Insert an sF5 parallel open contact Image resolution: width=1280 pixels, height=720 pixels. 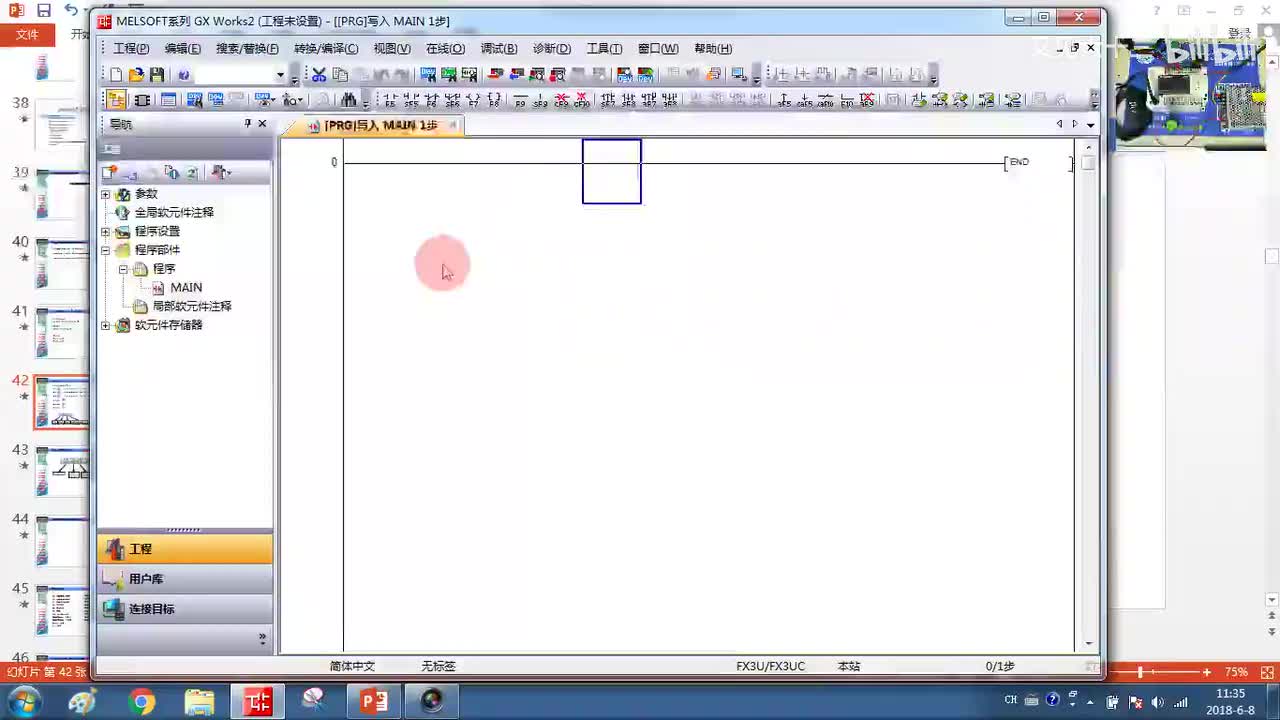point(411,101)
